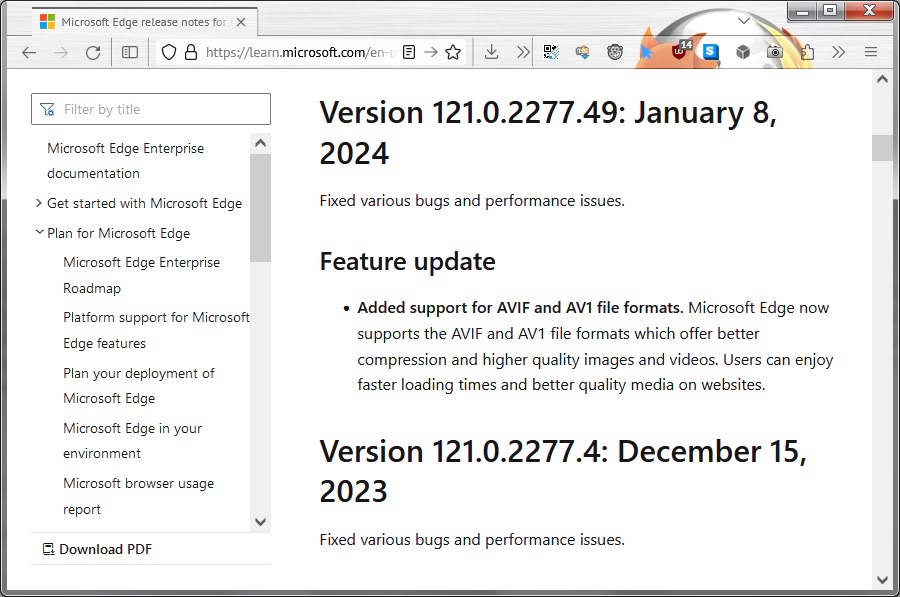The image size is (900, 597).
Task: Maximize the browser window
Action: pos(830,10)
